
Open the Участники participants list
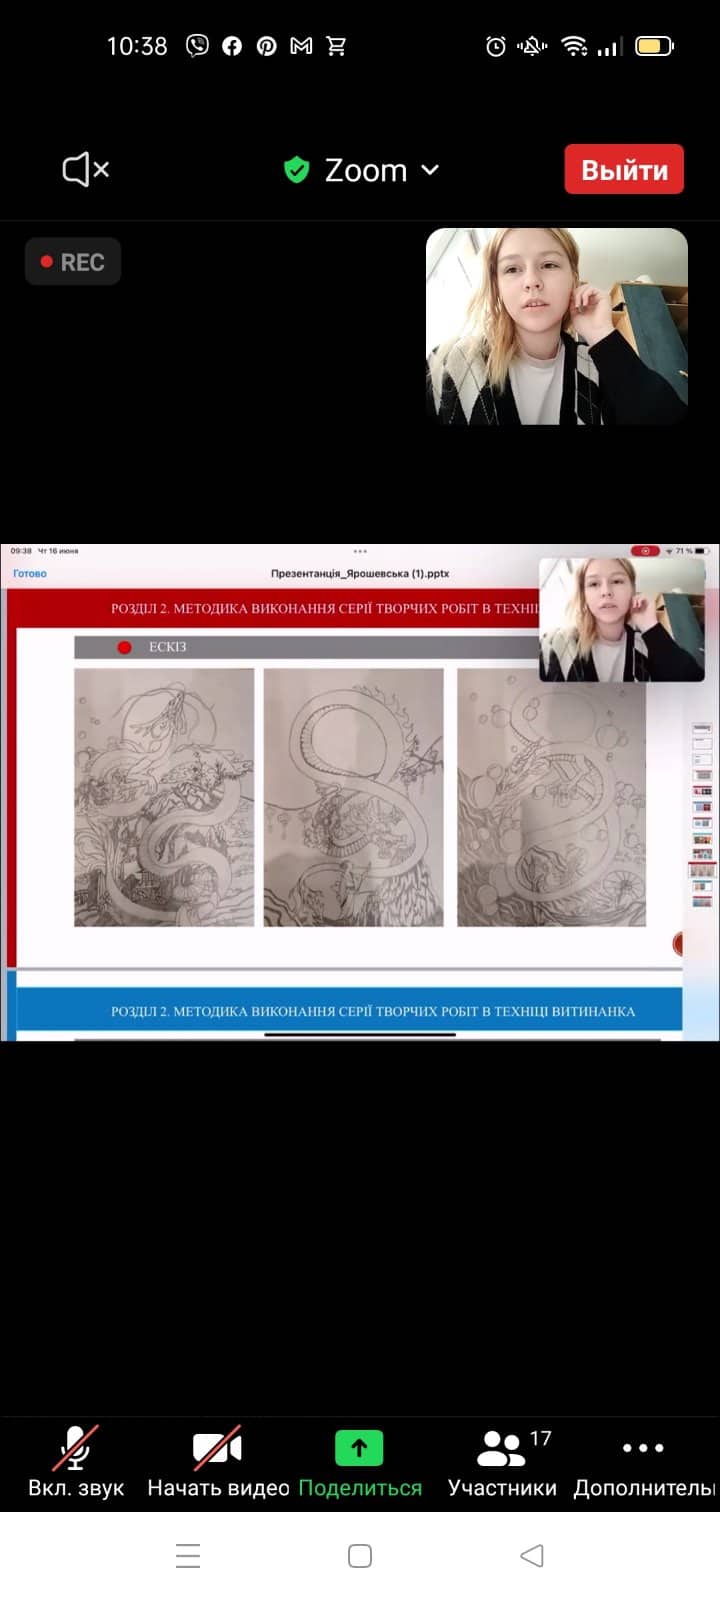tap(502, 1462)
